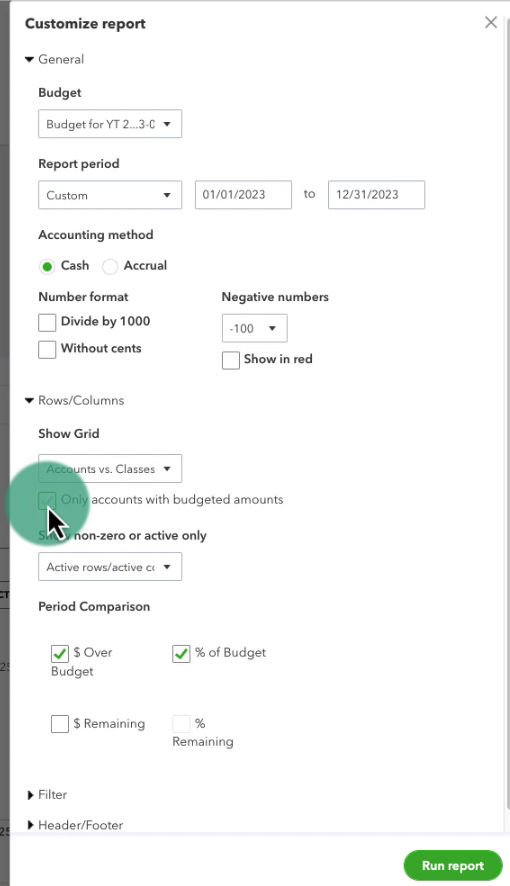
Task: Expand the Header/Footer section
Action: click(75, 825)
